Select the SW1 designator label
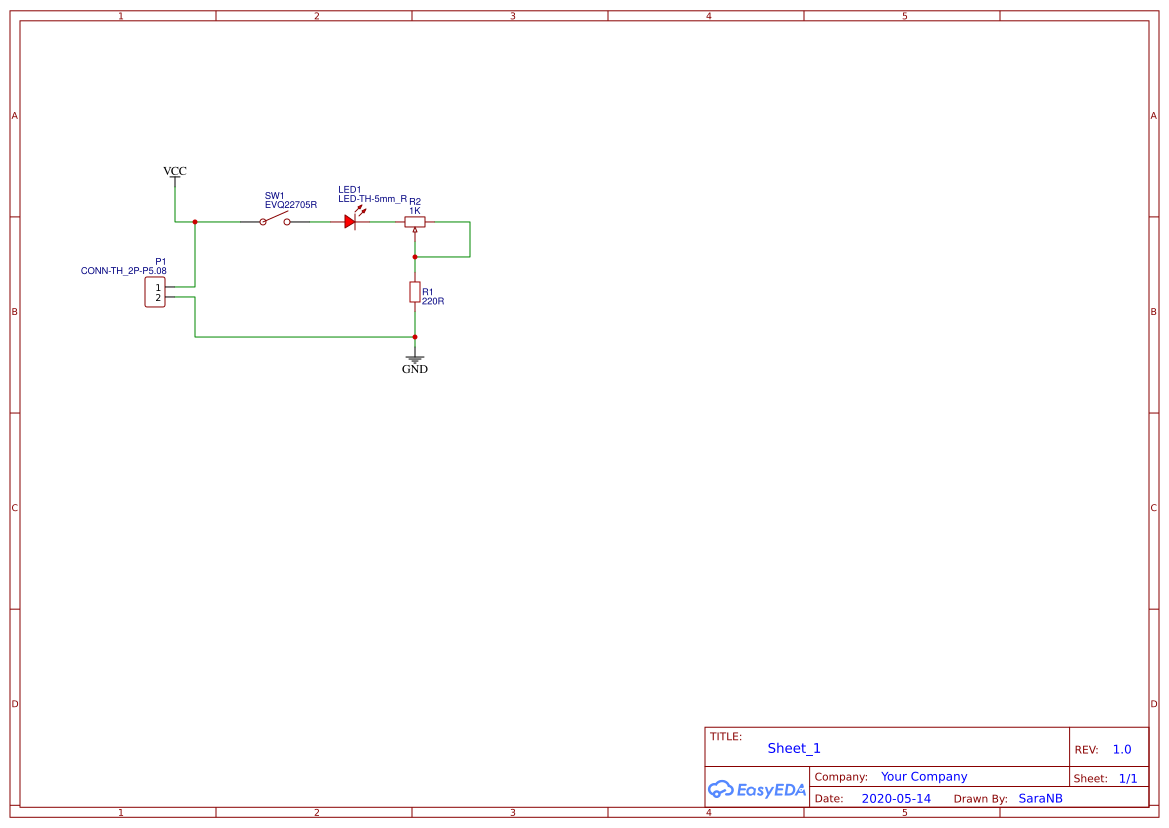Viewport: 1169px width, 828px height. click(x=274, y=196)
